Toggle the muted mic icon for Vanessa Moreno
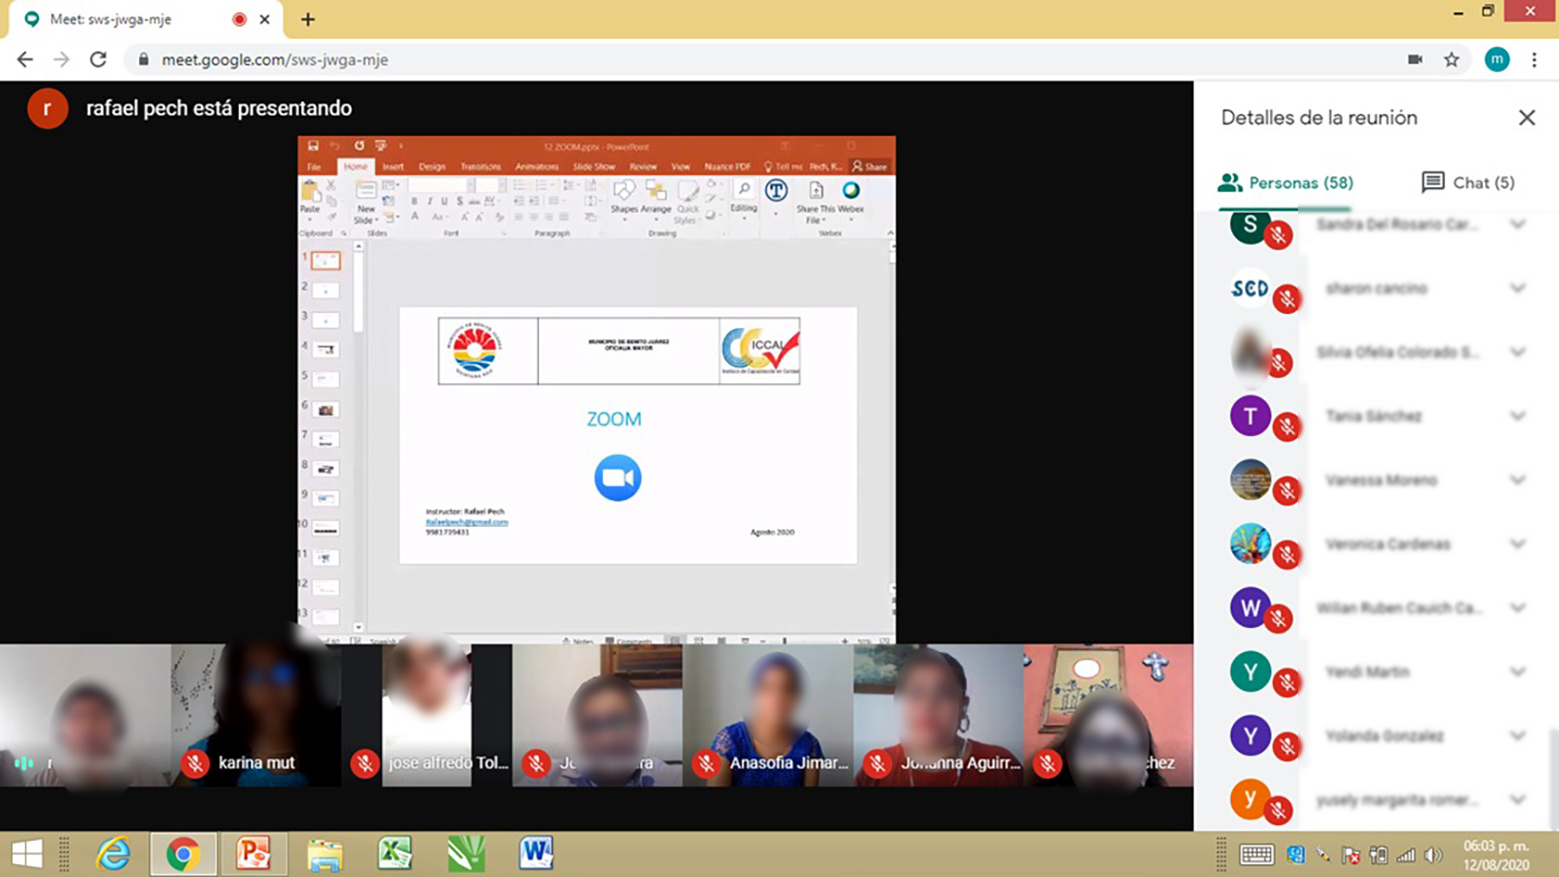The image size is (1559, 877). point(1286,490)
